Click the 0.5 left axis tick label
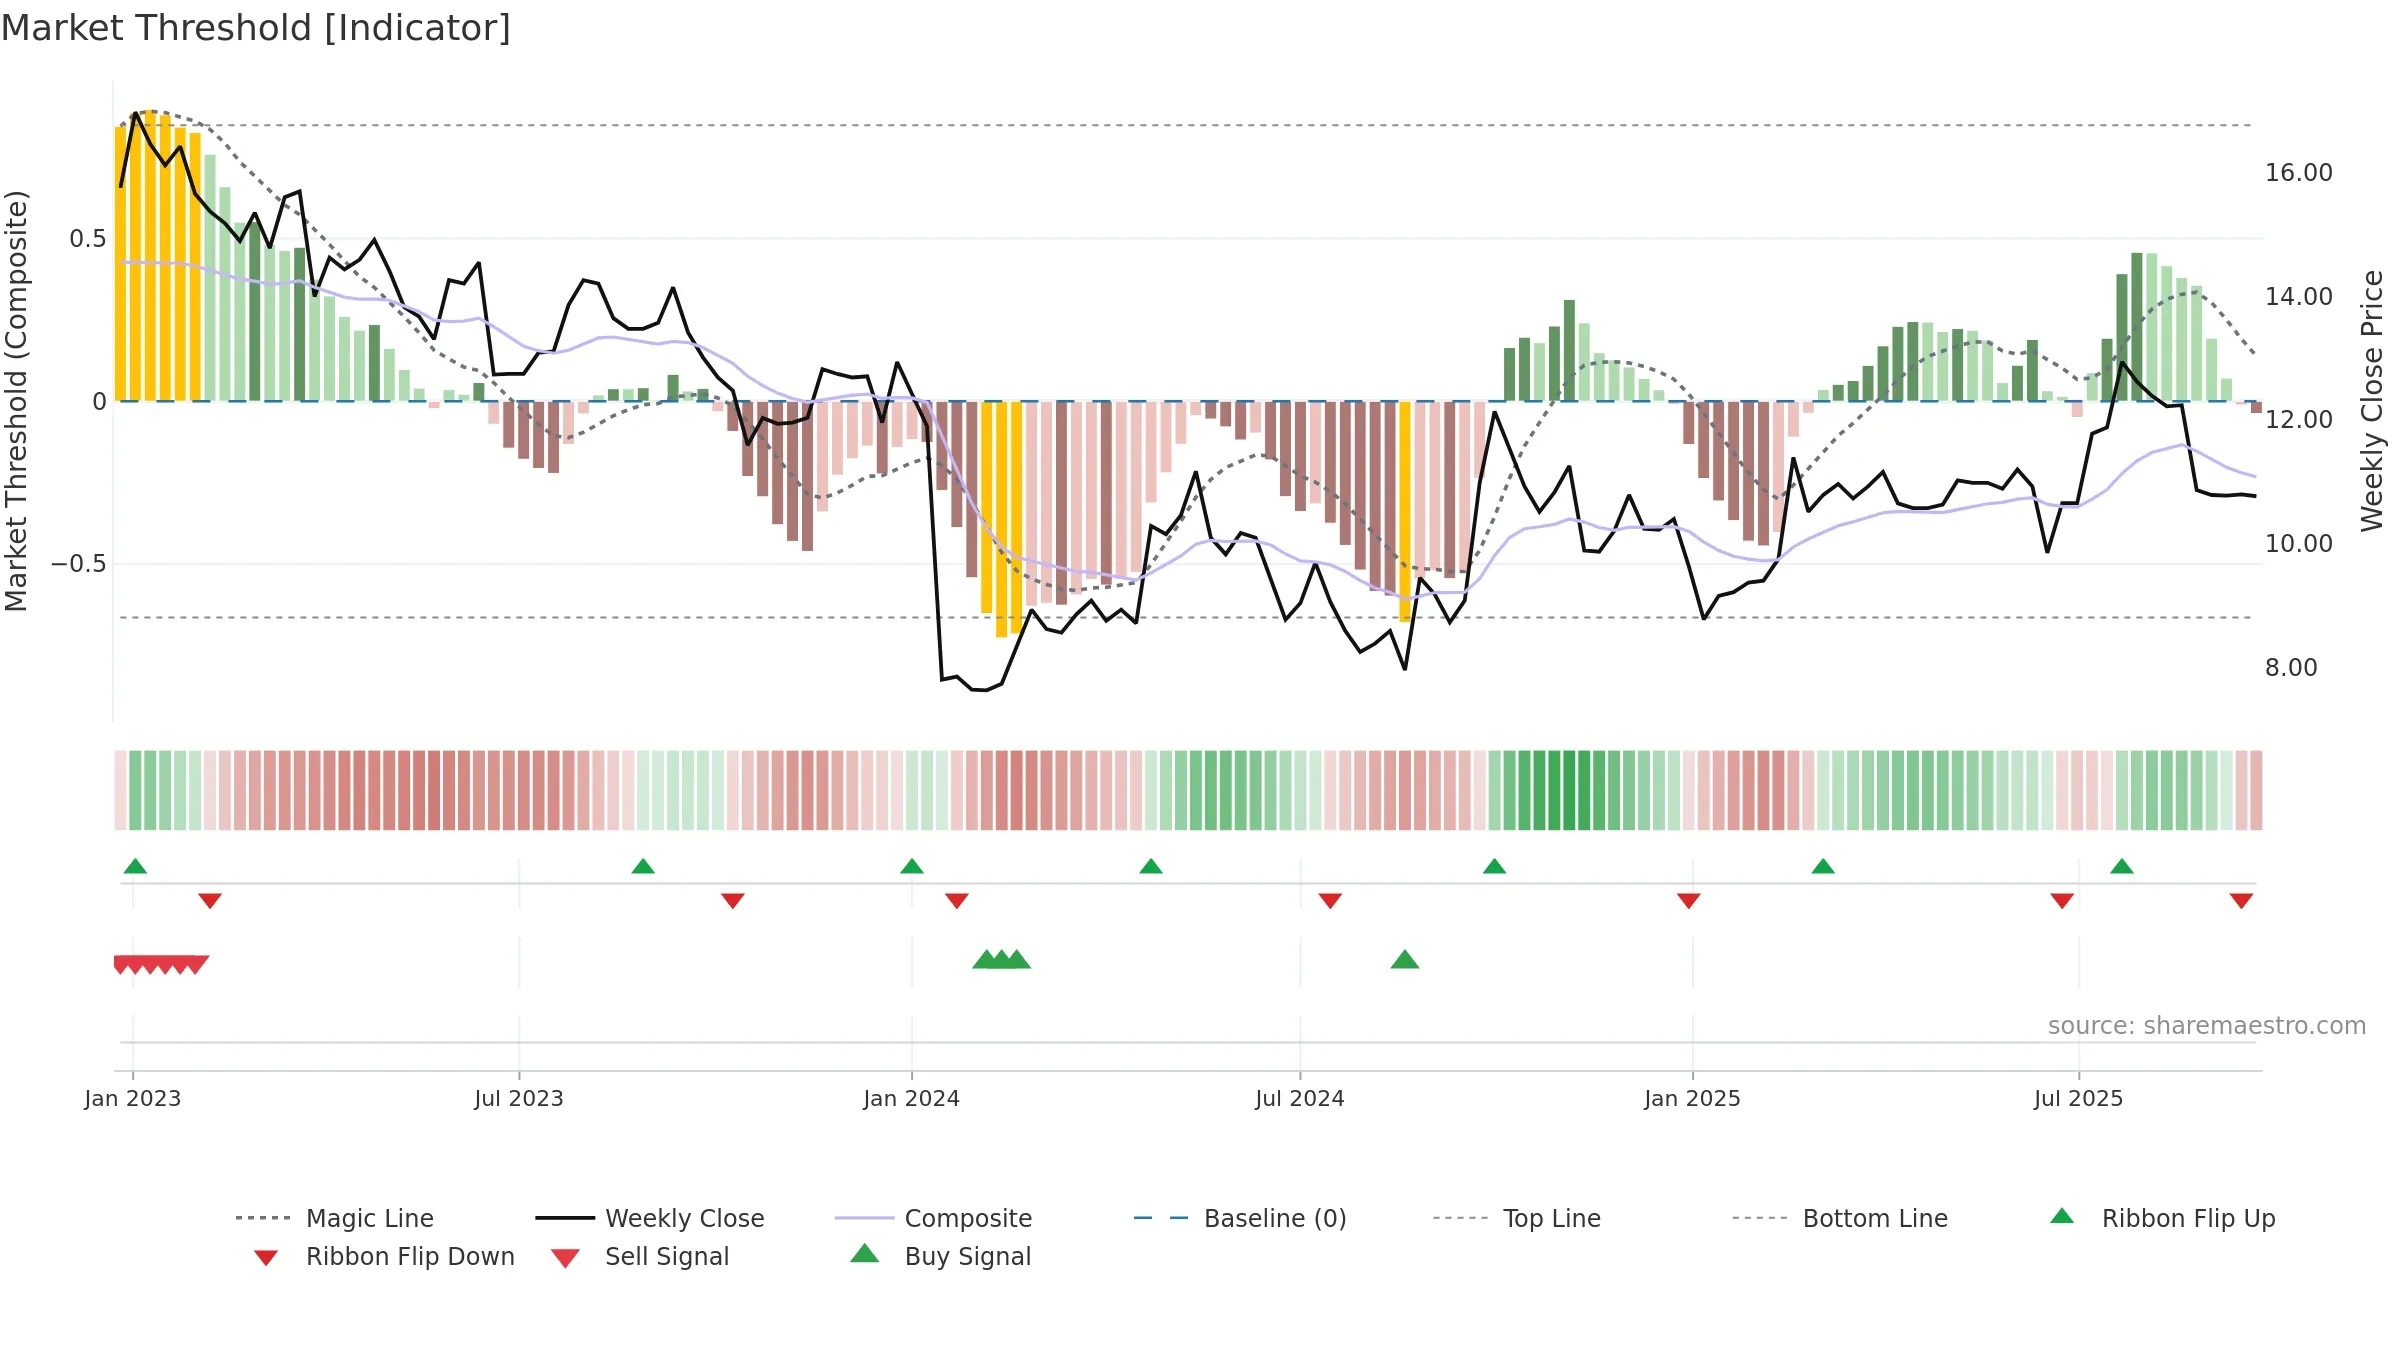Viewport: 2400px width, 1350px height. click(x=88, y=238)
